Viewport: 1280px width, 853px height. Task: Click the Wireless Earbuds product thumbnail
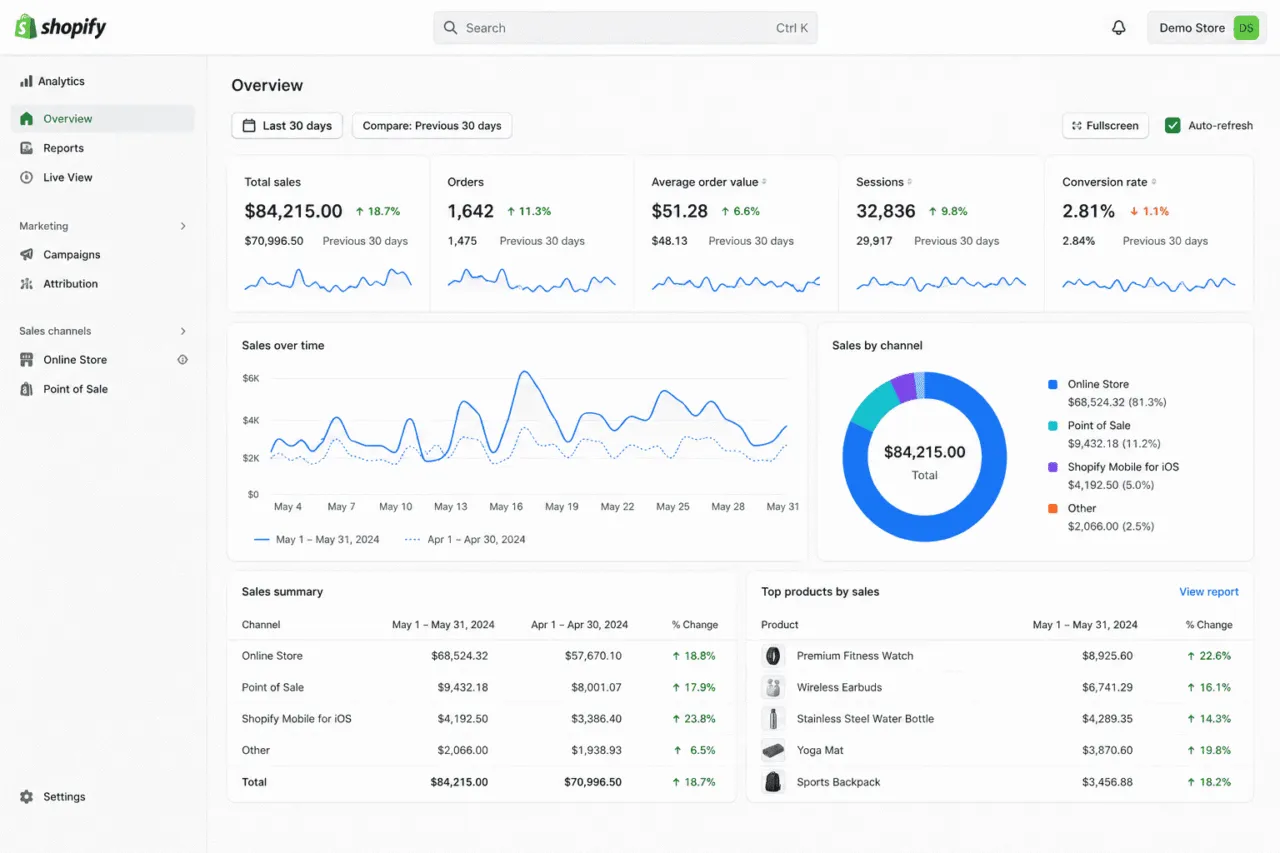point(773,687)
